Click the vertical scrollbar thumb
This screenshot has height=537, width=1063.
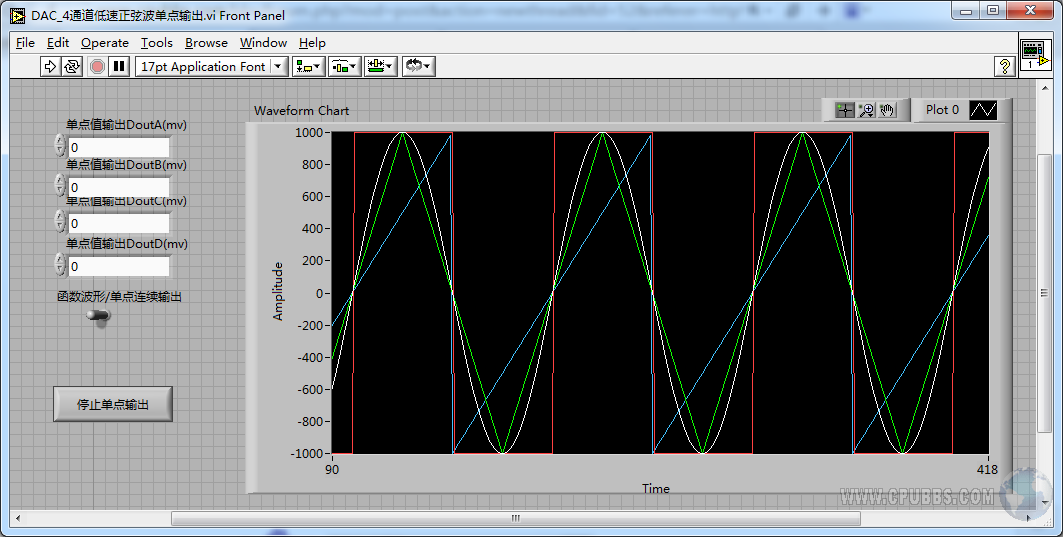[1045, 293]
